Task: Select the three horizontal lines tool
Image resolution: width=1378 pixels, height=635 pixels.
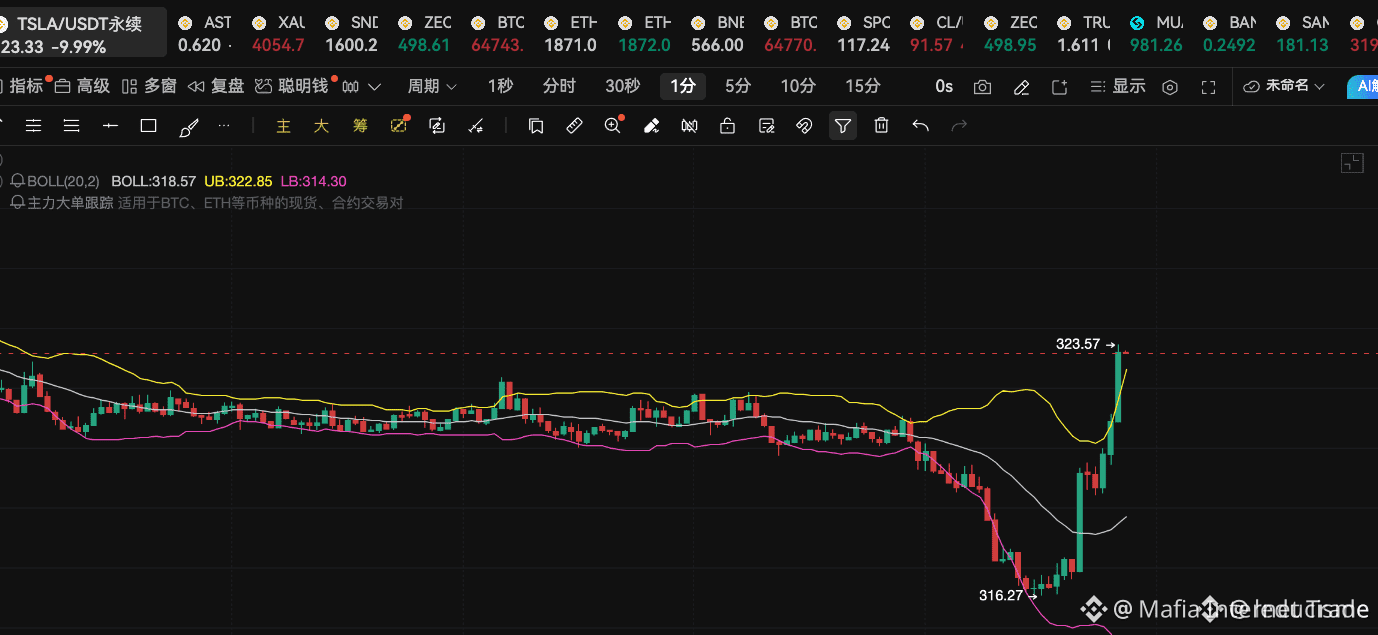Action: 71,126
